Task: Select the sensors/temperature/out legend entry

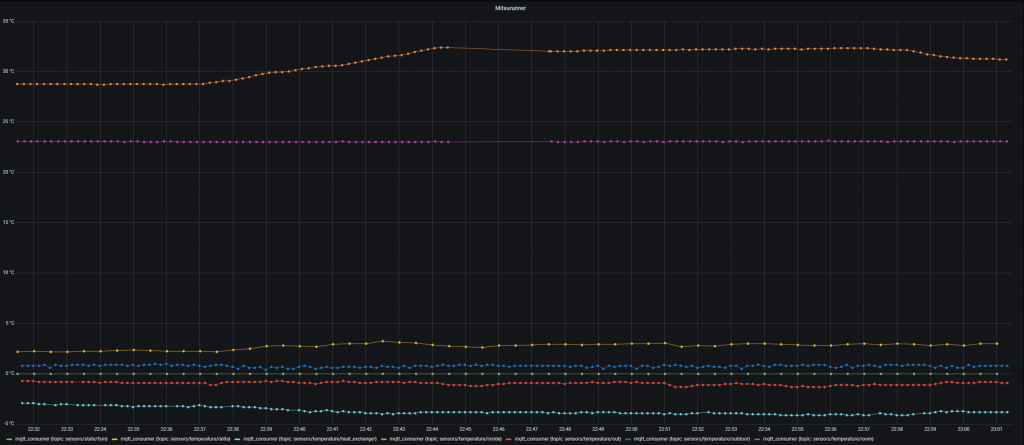Action: 567,438
